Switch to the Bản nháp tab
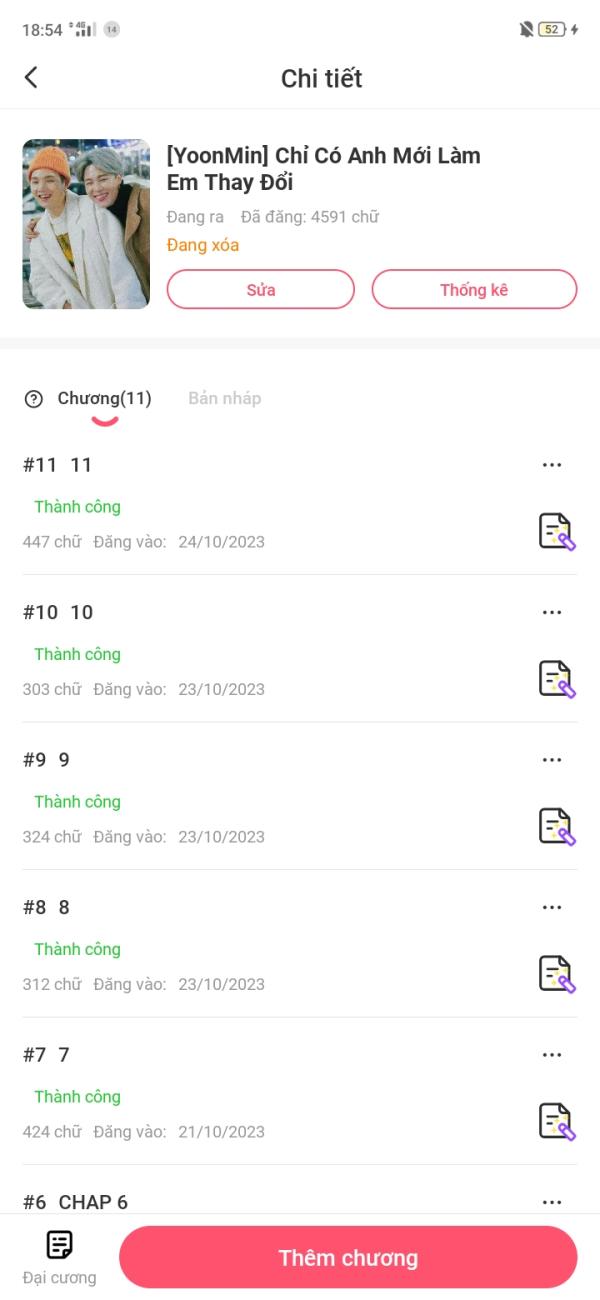Screen dimensions: 600x1300 click(224, 398)
